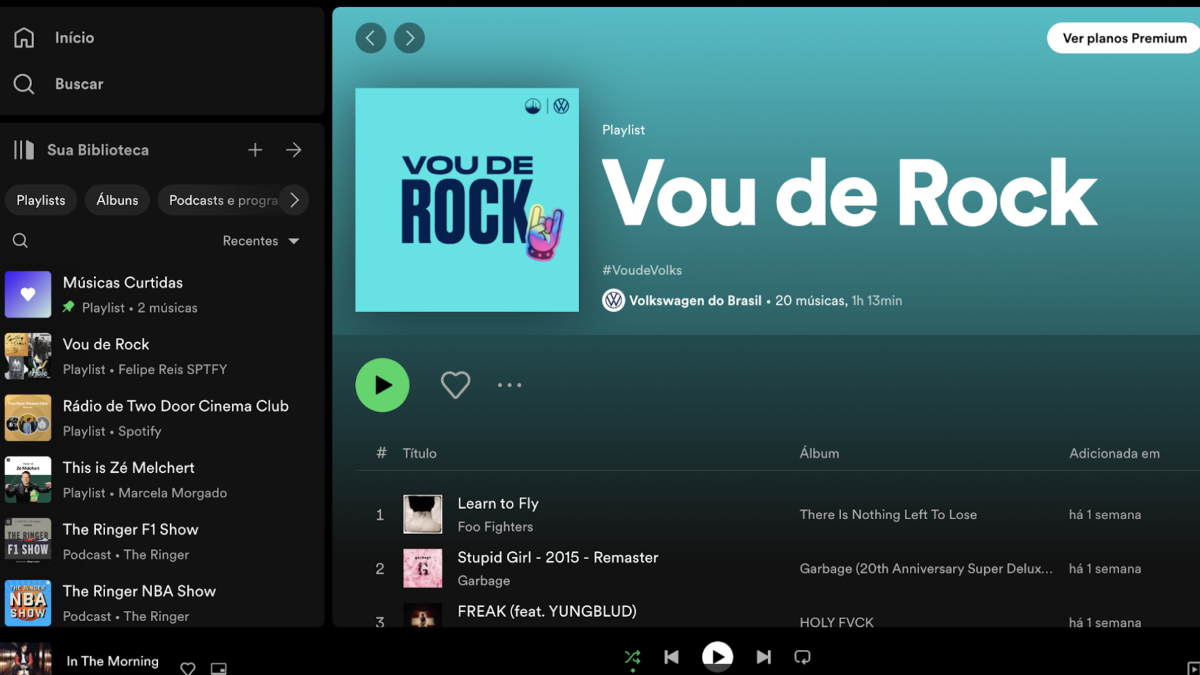
Task: Click Stupid Girl album thumbnail
Action: click(x=423, y=569)
